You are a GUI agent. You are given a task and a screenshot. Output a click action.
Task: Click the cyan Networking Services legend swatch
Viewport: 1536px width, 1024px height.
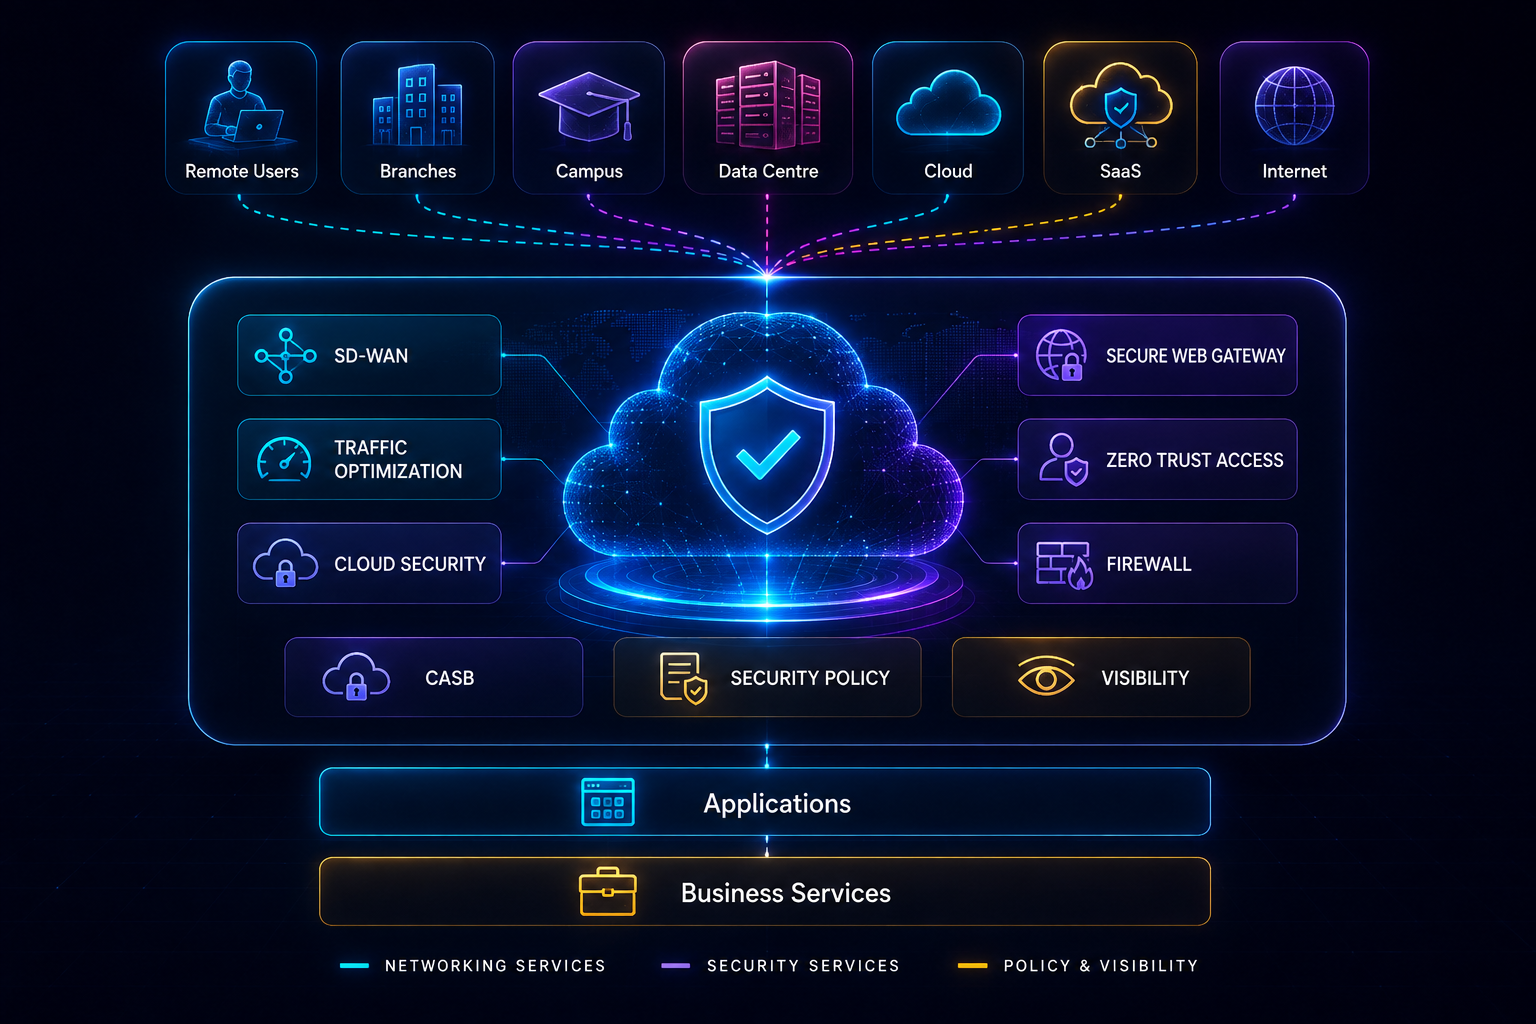[x=354, y=966]
